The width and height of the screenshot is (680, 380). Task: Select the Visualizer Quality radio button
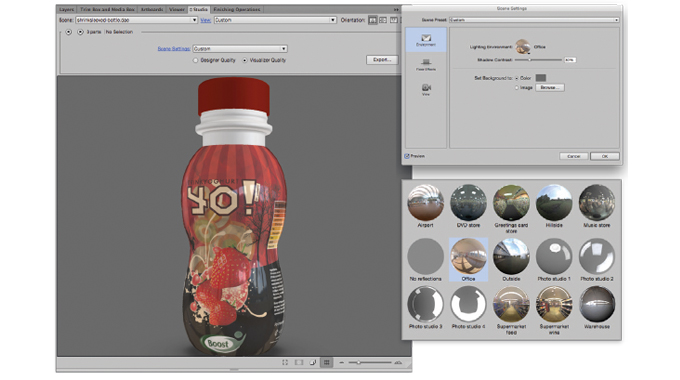pos(245,60)
